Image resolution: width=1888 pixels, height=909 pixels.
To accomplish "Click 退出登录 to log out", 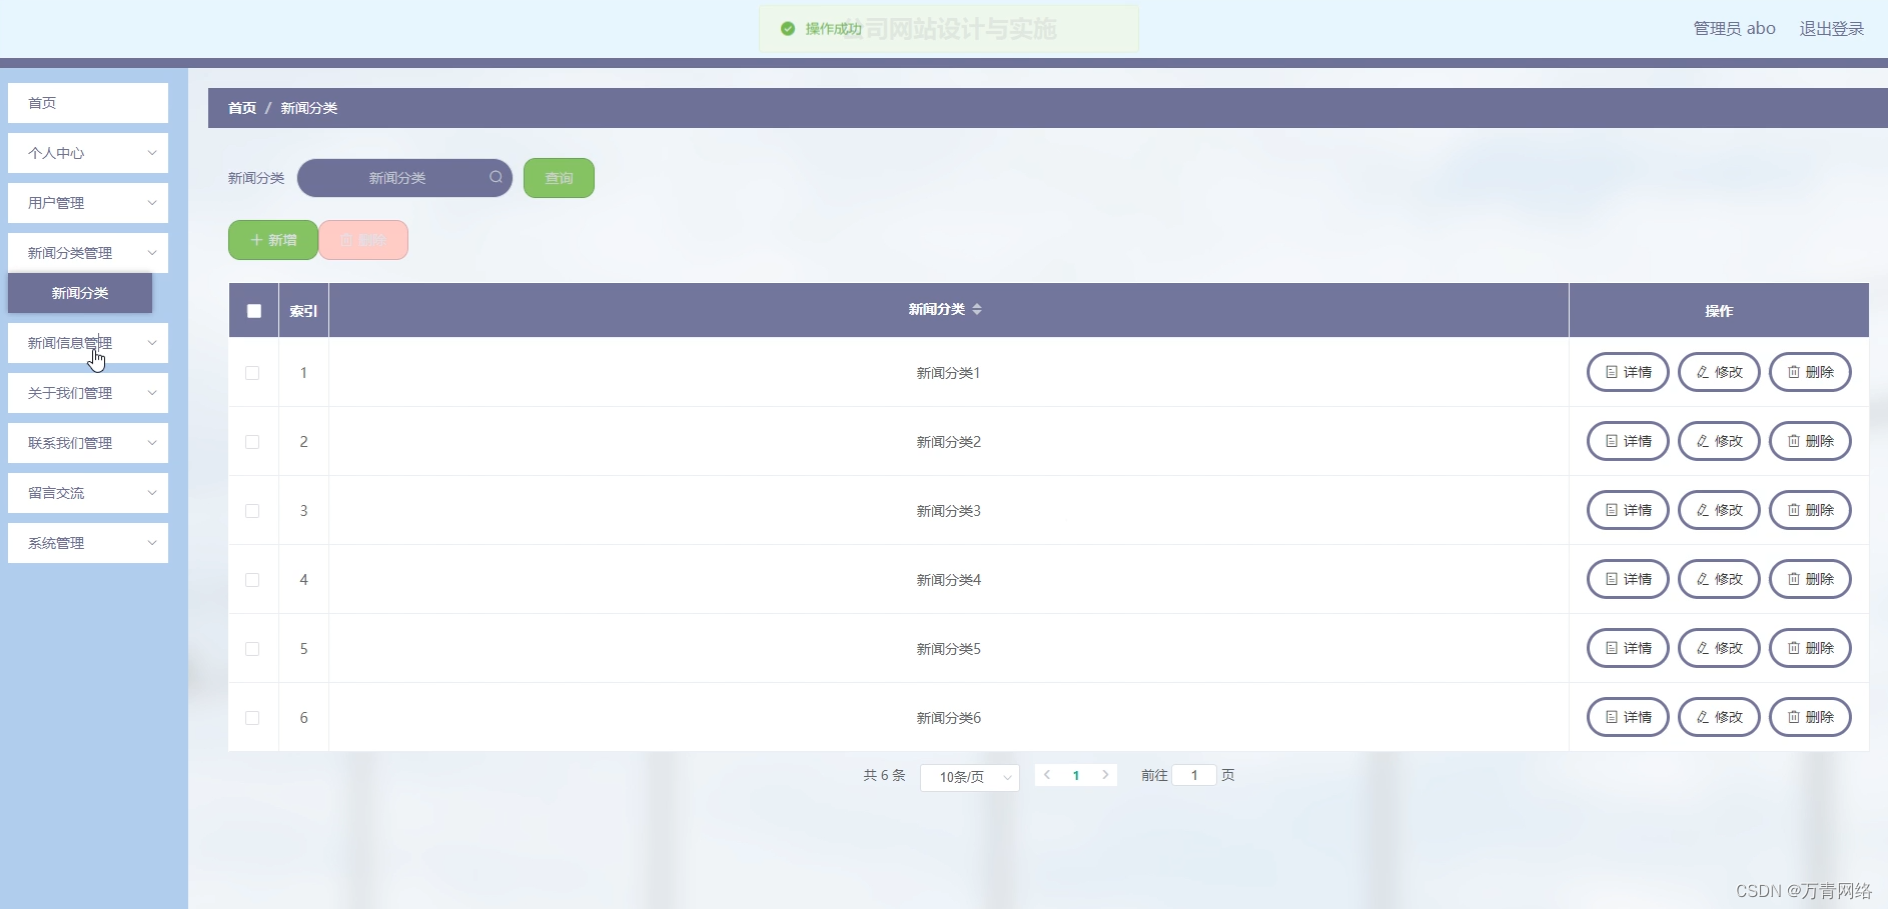I will (x=1832, y=28).
